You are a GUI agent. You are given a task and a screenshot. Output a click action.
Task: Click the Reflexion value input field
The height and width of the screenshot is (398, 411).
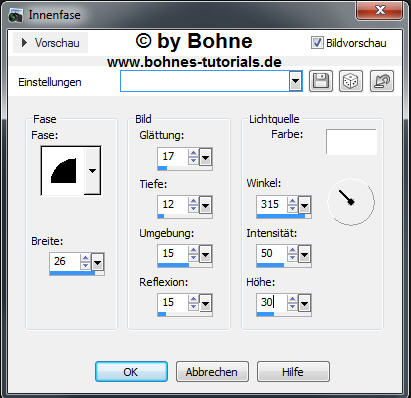tap(172, 302)
